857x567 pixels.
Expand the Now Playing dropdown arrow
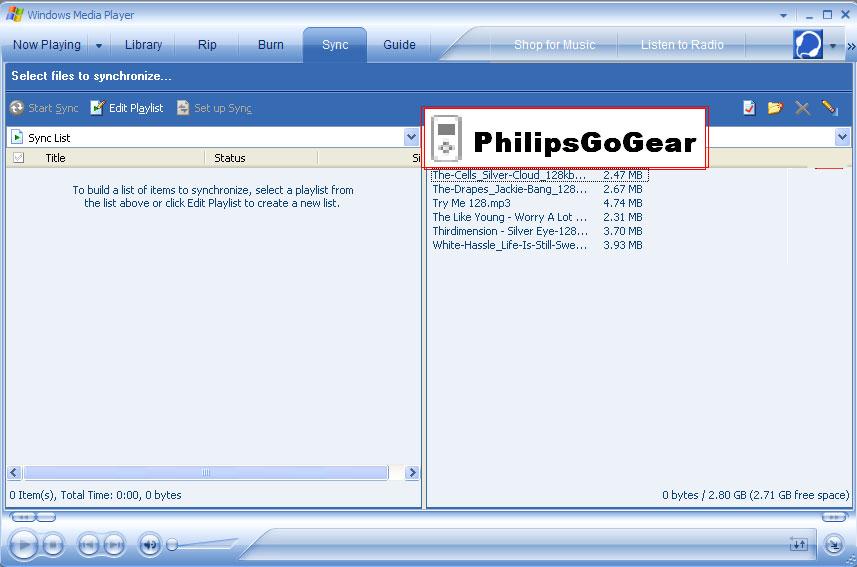[99, 45]
